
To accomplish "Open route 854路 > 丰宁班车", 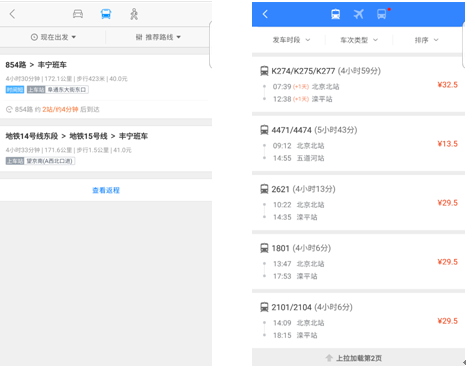I will click(106, 86).
